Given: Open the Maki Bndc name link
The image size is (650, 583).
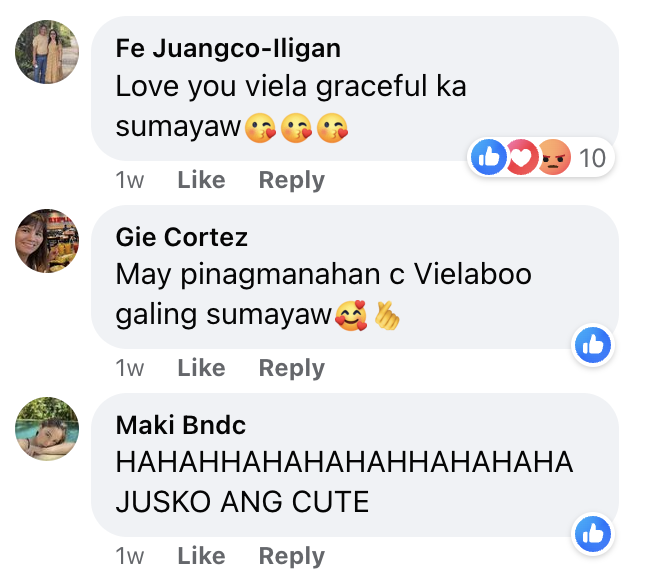Looking at the screenshot, I should (181, 425).
